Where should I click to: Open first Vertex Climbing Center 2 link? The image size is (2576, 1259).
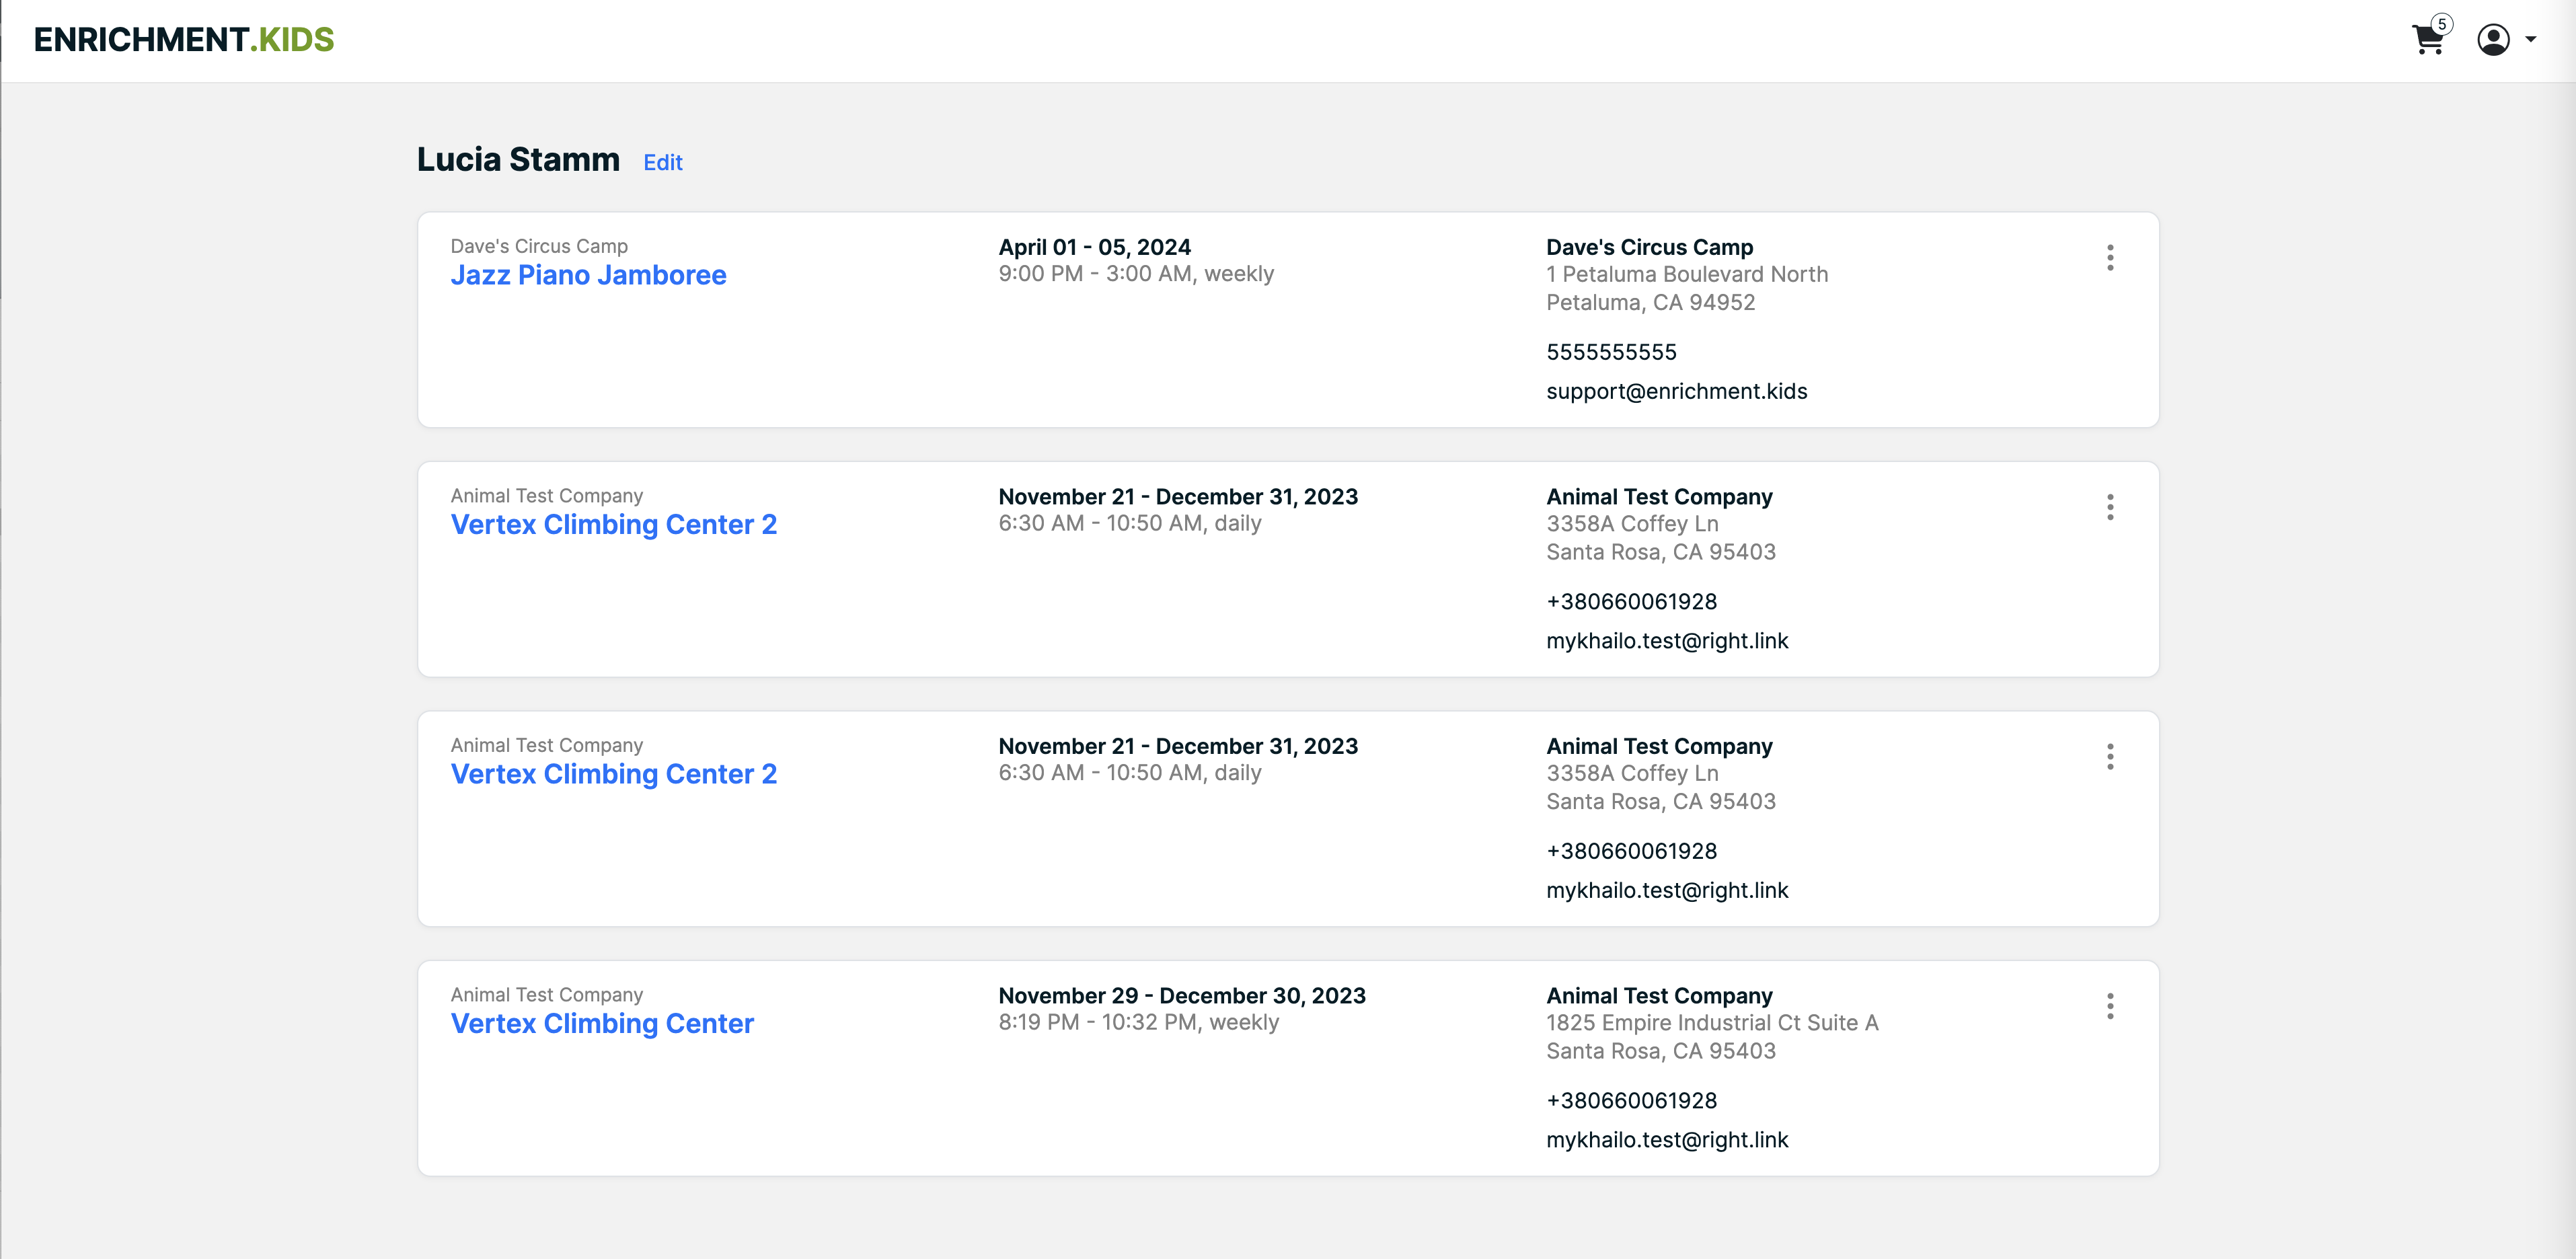click(x=613, y=524)
